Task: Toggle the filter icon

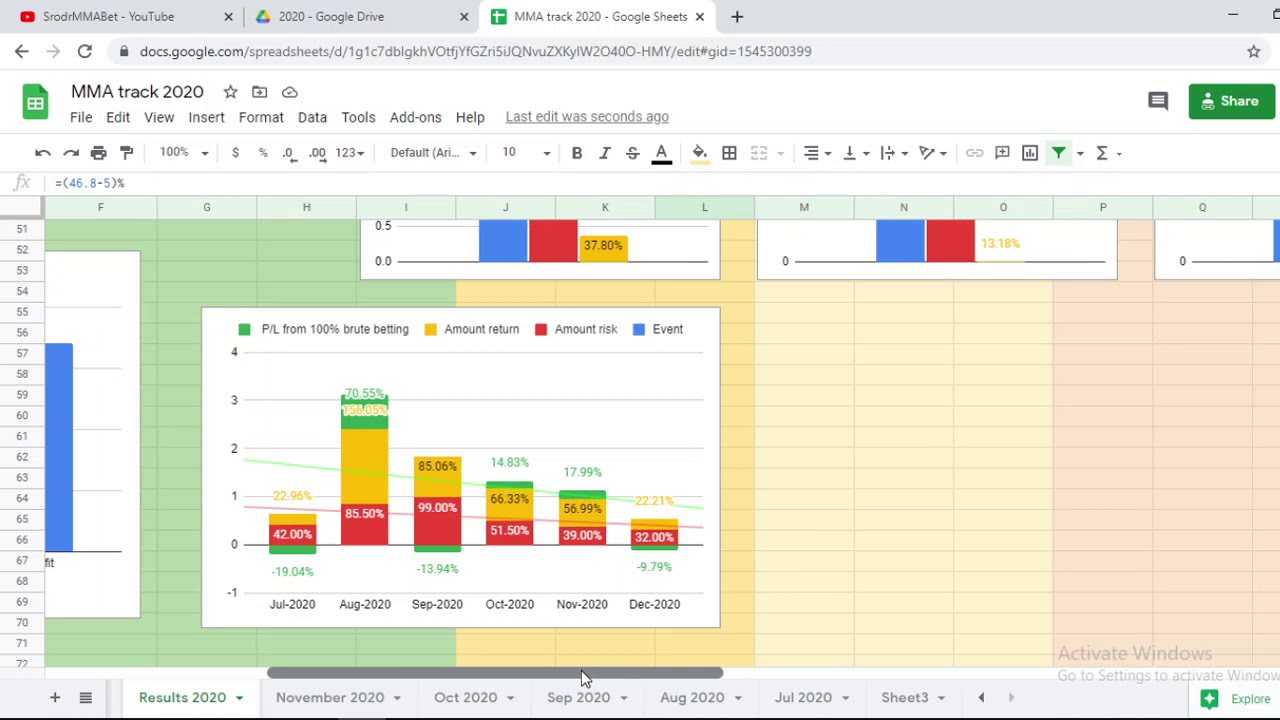Action: coord(1058,153)
